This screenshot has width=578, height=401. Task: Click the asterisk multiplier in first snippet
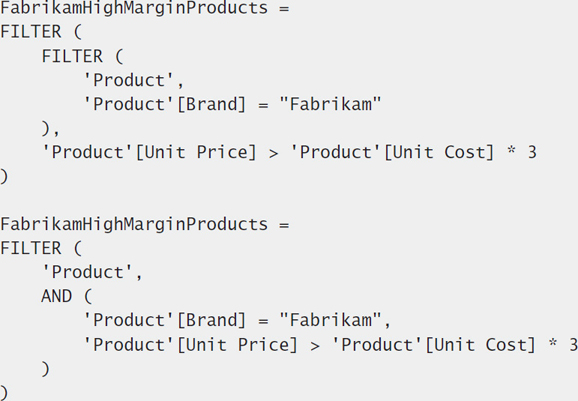point(511,151)
